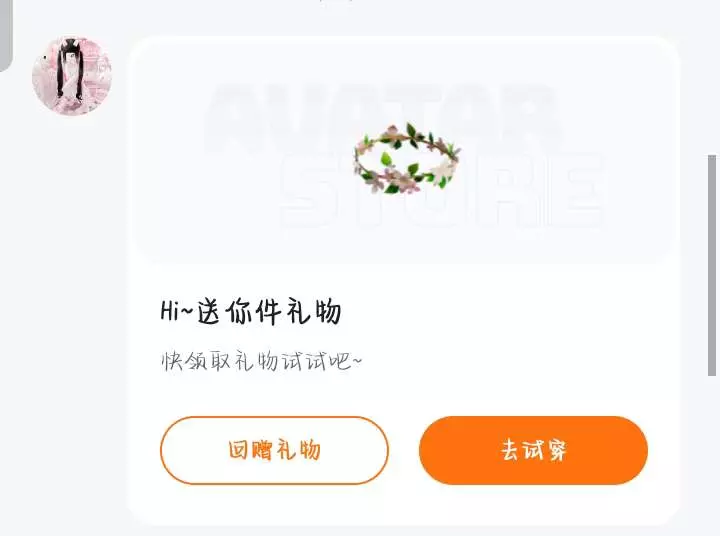Open the sender's pink profile avatar

click(72, 76)
